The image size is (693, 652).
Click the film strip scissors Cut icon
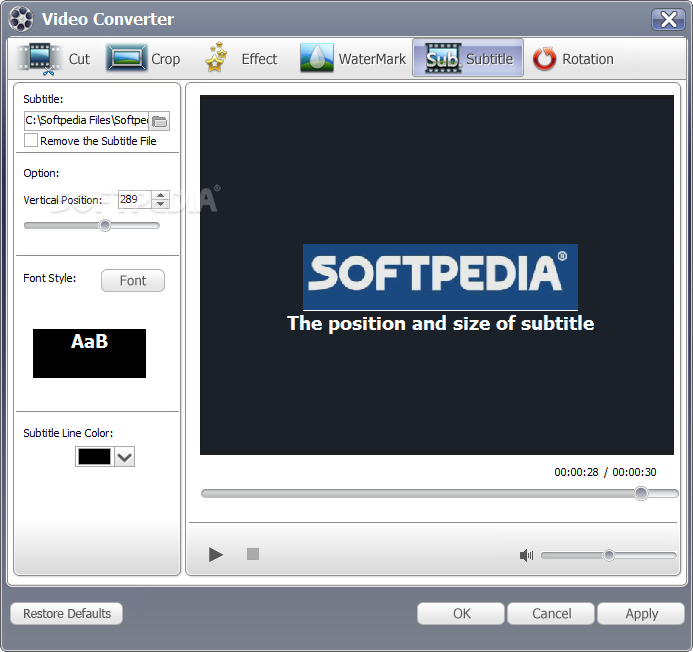coord(39,59)
